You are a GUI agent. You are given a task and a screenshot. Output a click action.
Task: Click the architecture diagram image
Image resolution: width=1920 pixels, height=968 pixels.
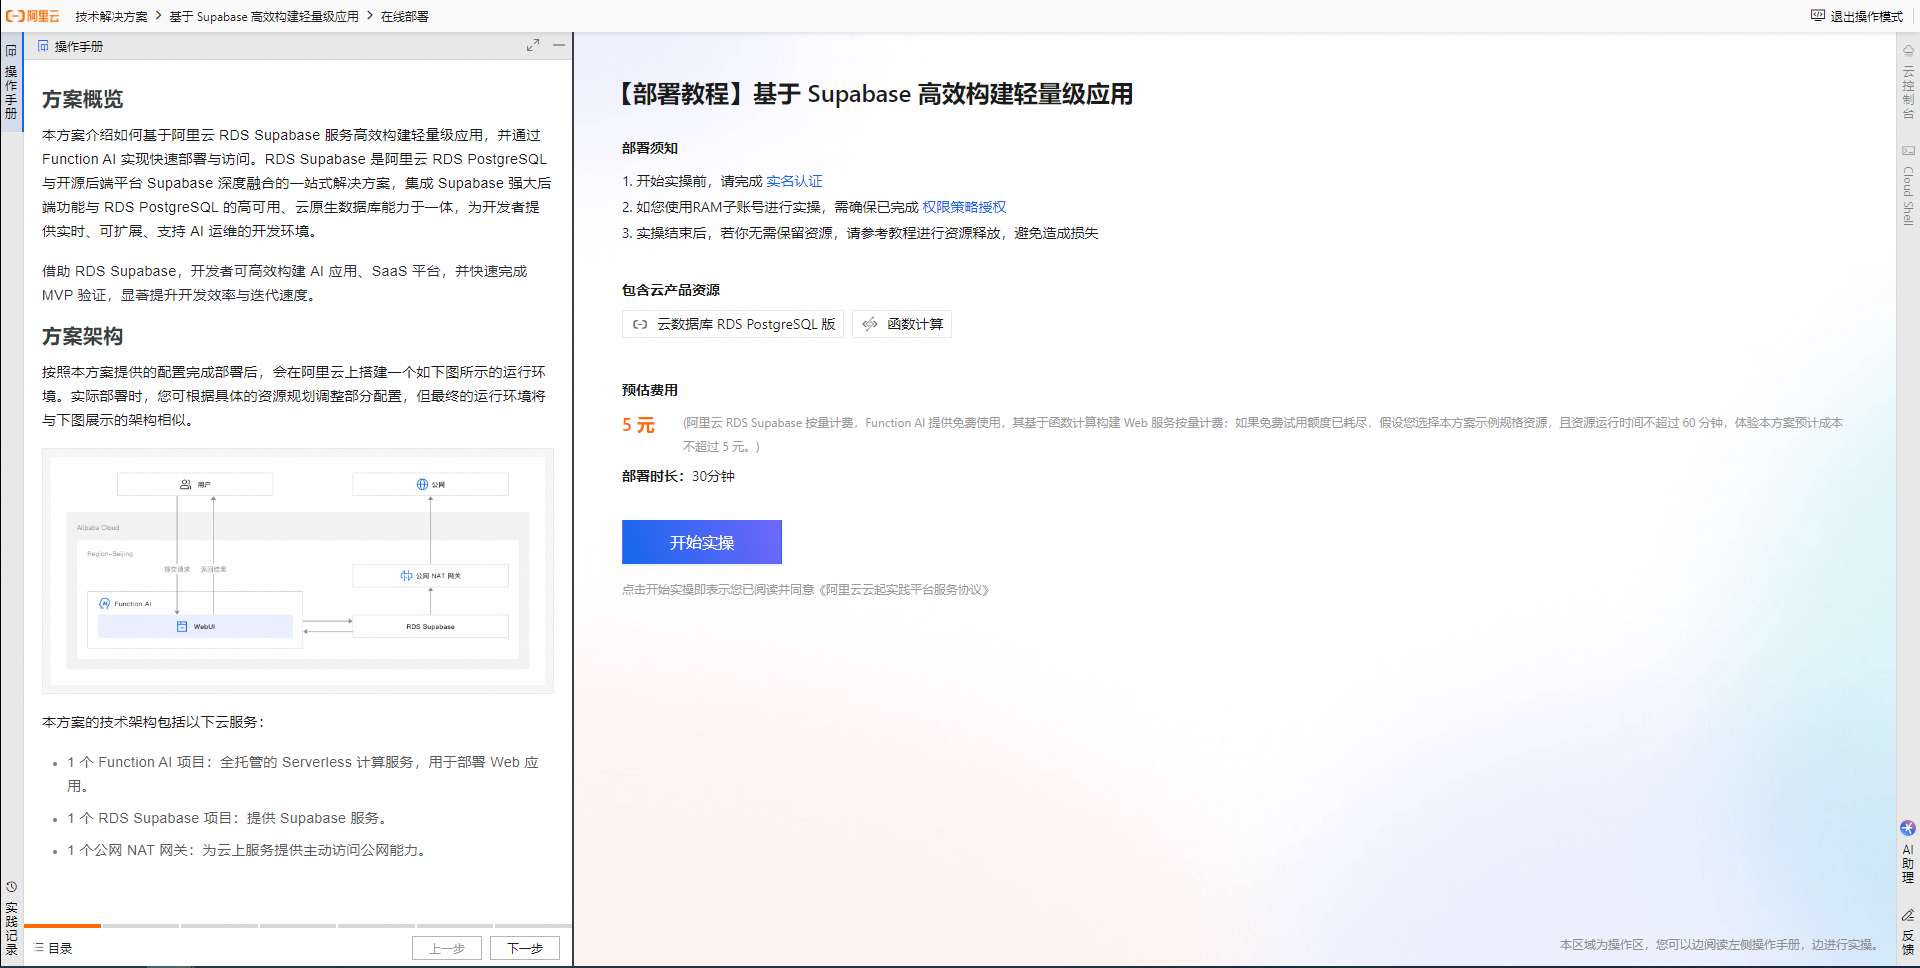(297, 570)
